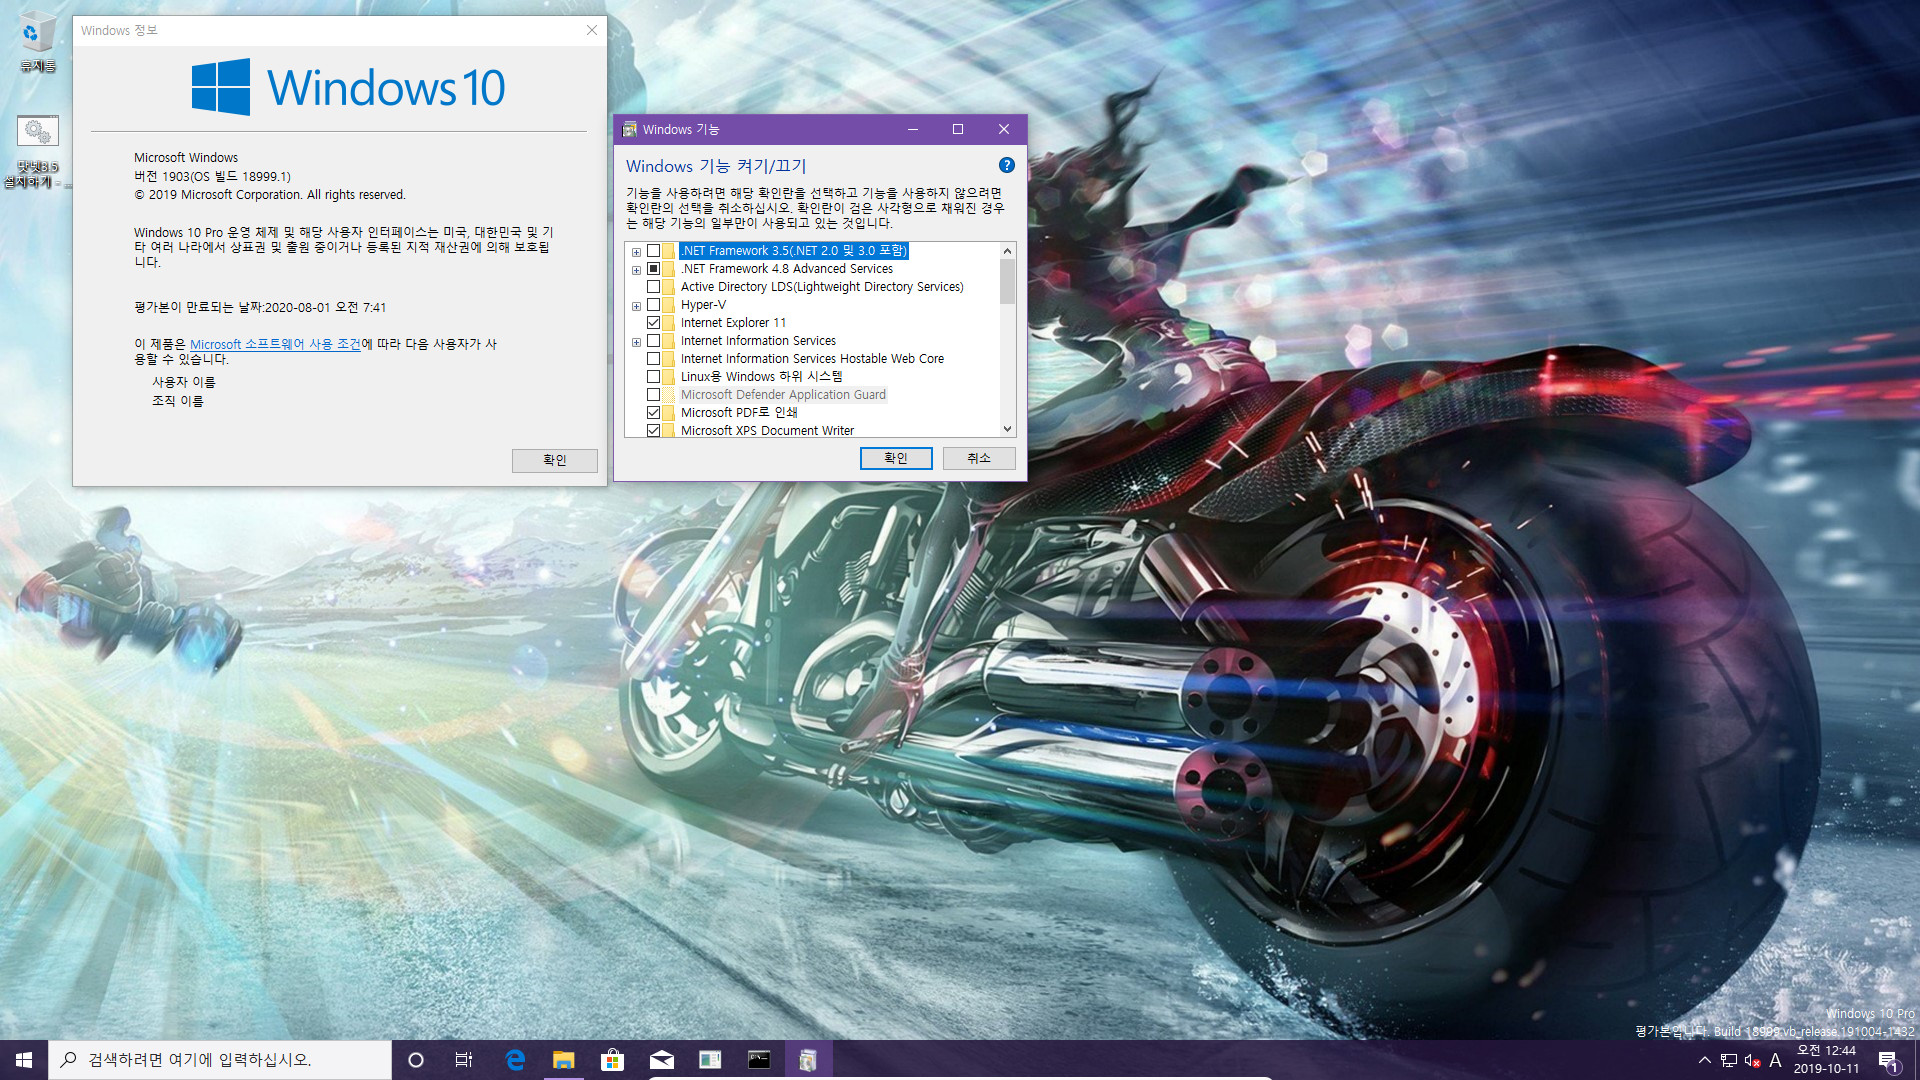This screenshot has width=1920, height=1080.
Task: Close the Windows 기능 window
Action: point(1004,129)
